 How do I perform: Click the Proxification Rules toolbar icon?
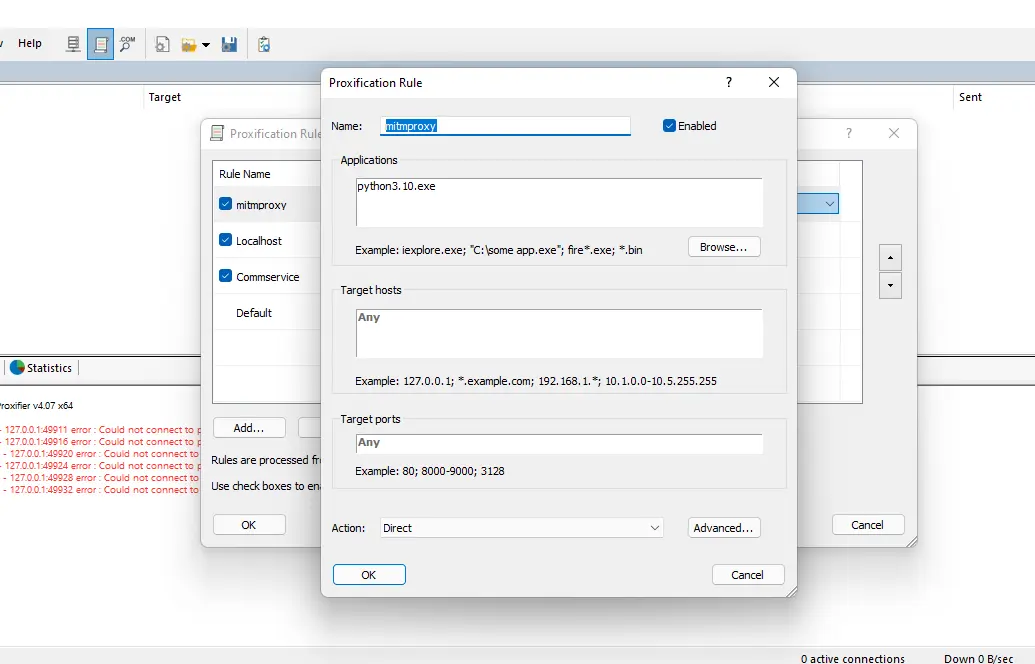point(100,44)
